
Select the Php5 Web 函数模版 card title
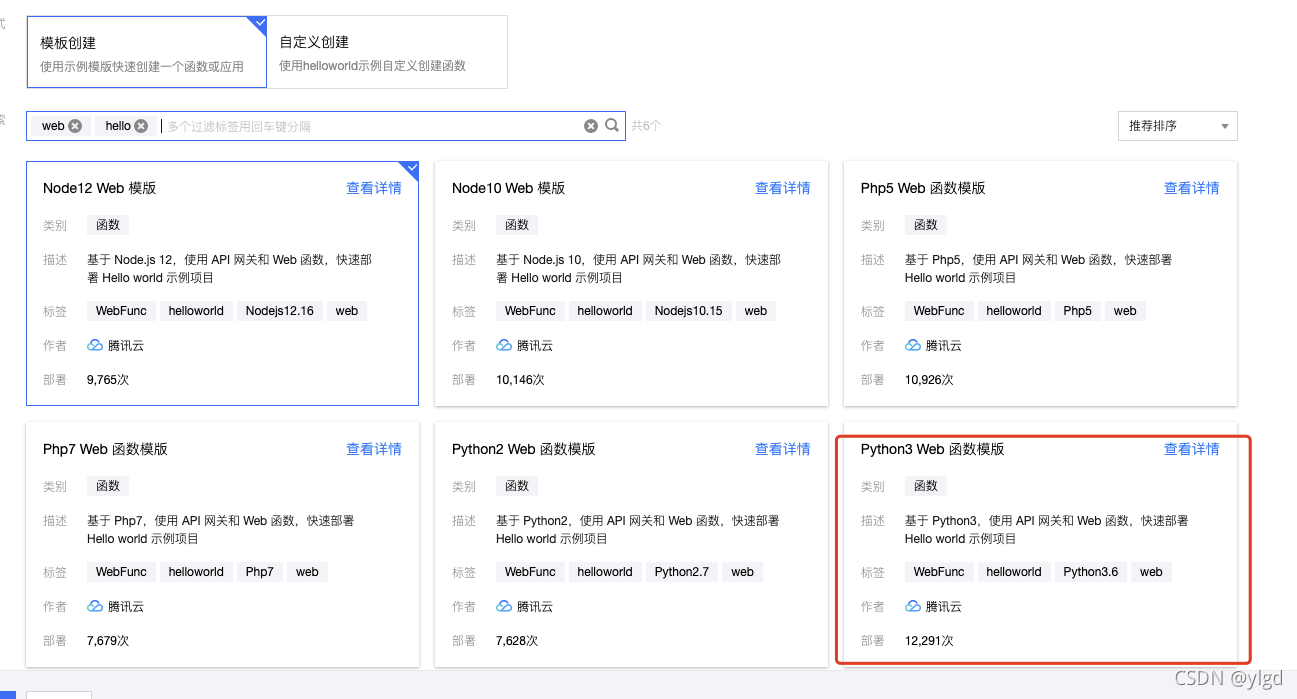(923, 188)
